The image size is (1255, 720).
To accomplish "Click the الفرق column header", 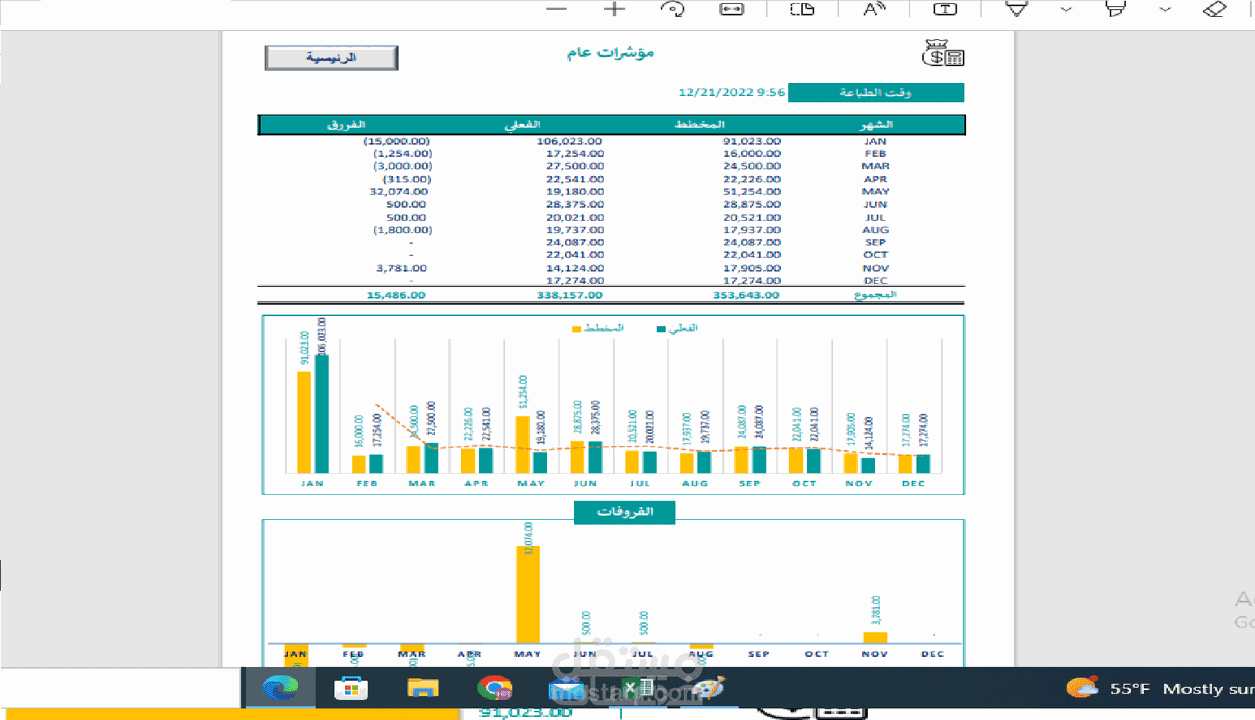I will pyautogui.click(x=345, y=125).
